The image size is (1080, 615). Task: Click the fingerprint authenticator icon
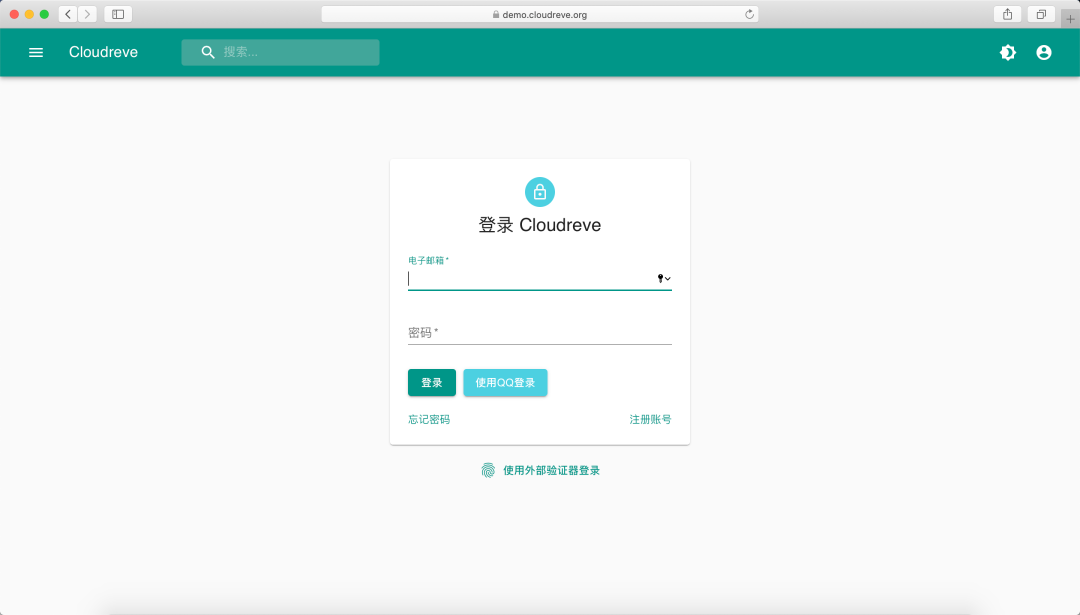tap(488, 470)
